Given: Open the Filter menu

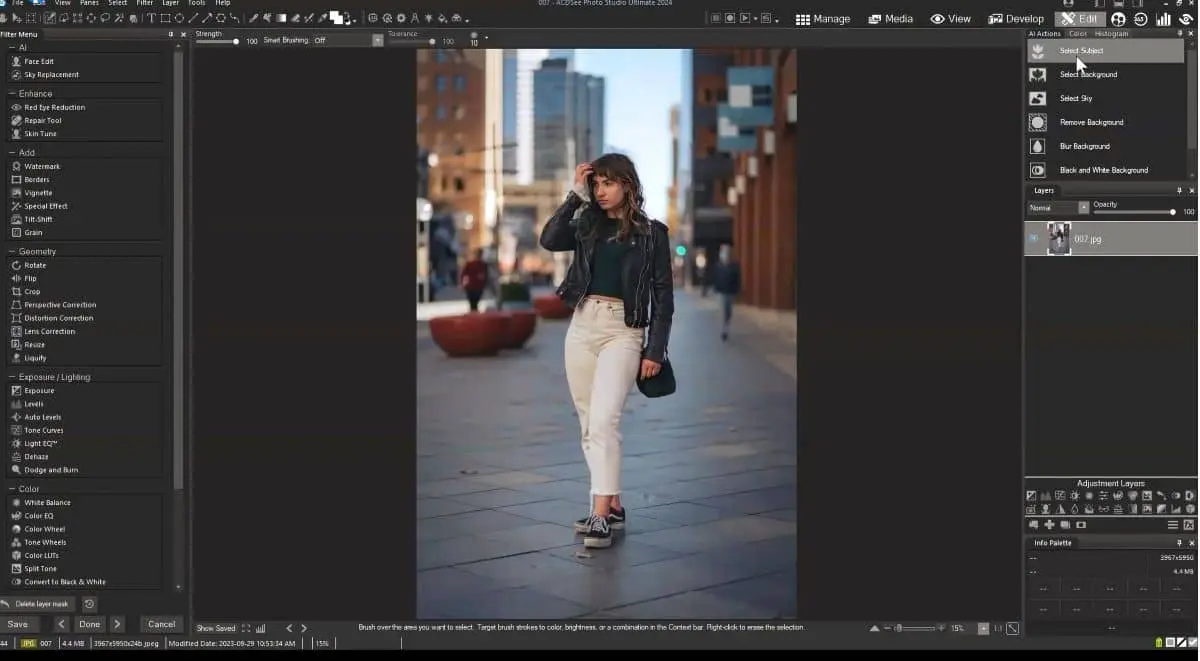Looking at the screenshot, I should (x=145, y=3).
